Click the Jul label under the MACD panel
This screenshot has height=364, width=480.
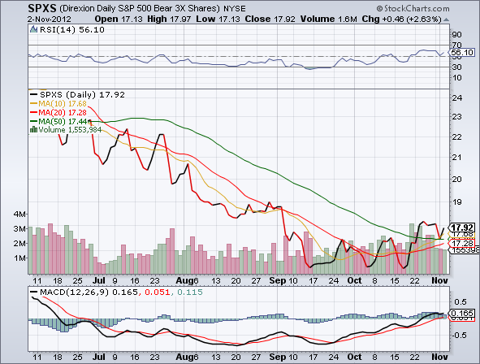pyautogui.click(x=99, y=357)
